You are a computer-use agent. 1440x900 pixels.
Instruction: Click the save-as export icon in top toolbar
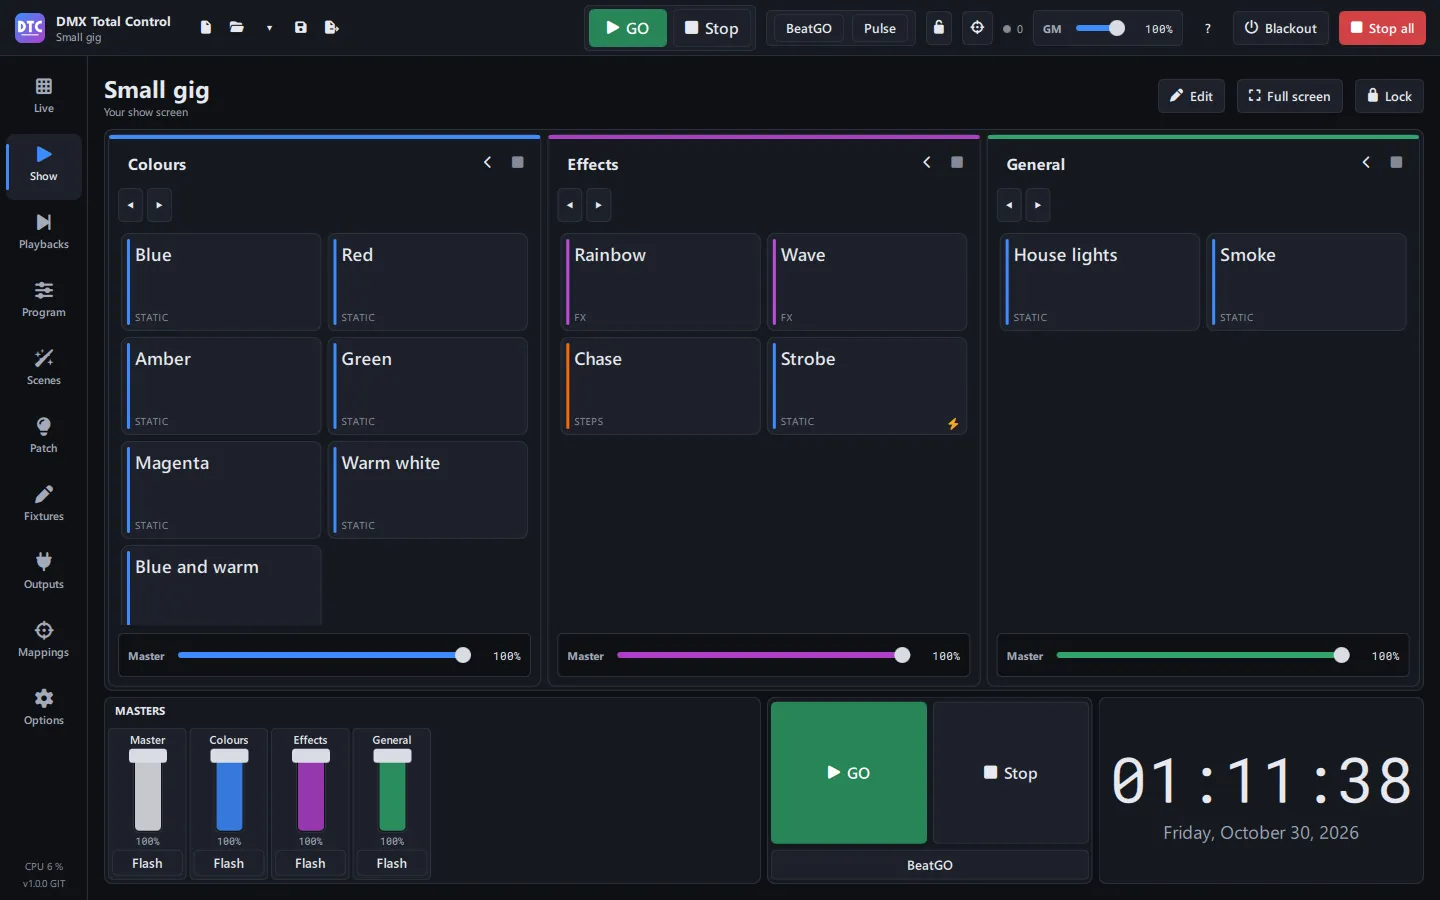click(332, 28)
